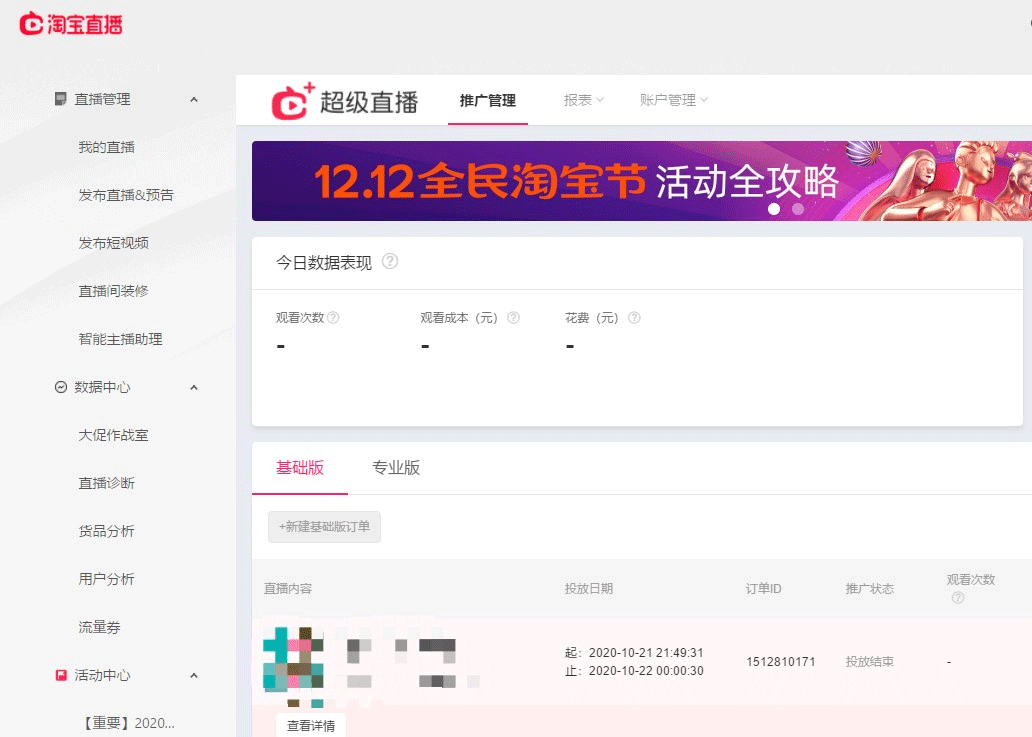1032x737 pixels.
Task: Click help icon under 观看次数 column header
Action: click(x=957, y=598)
